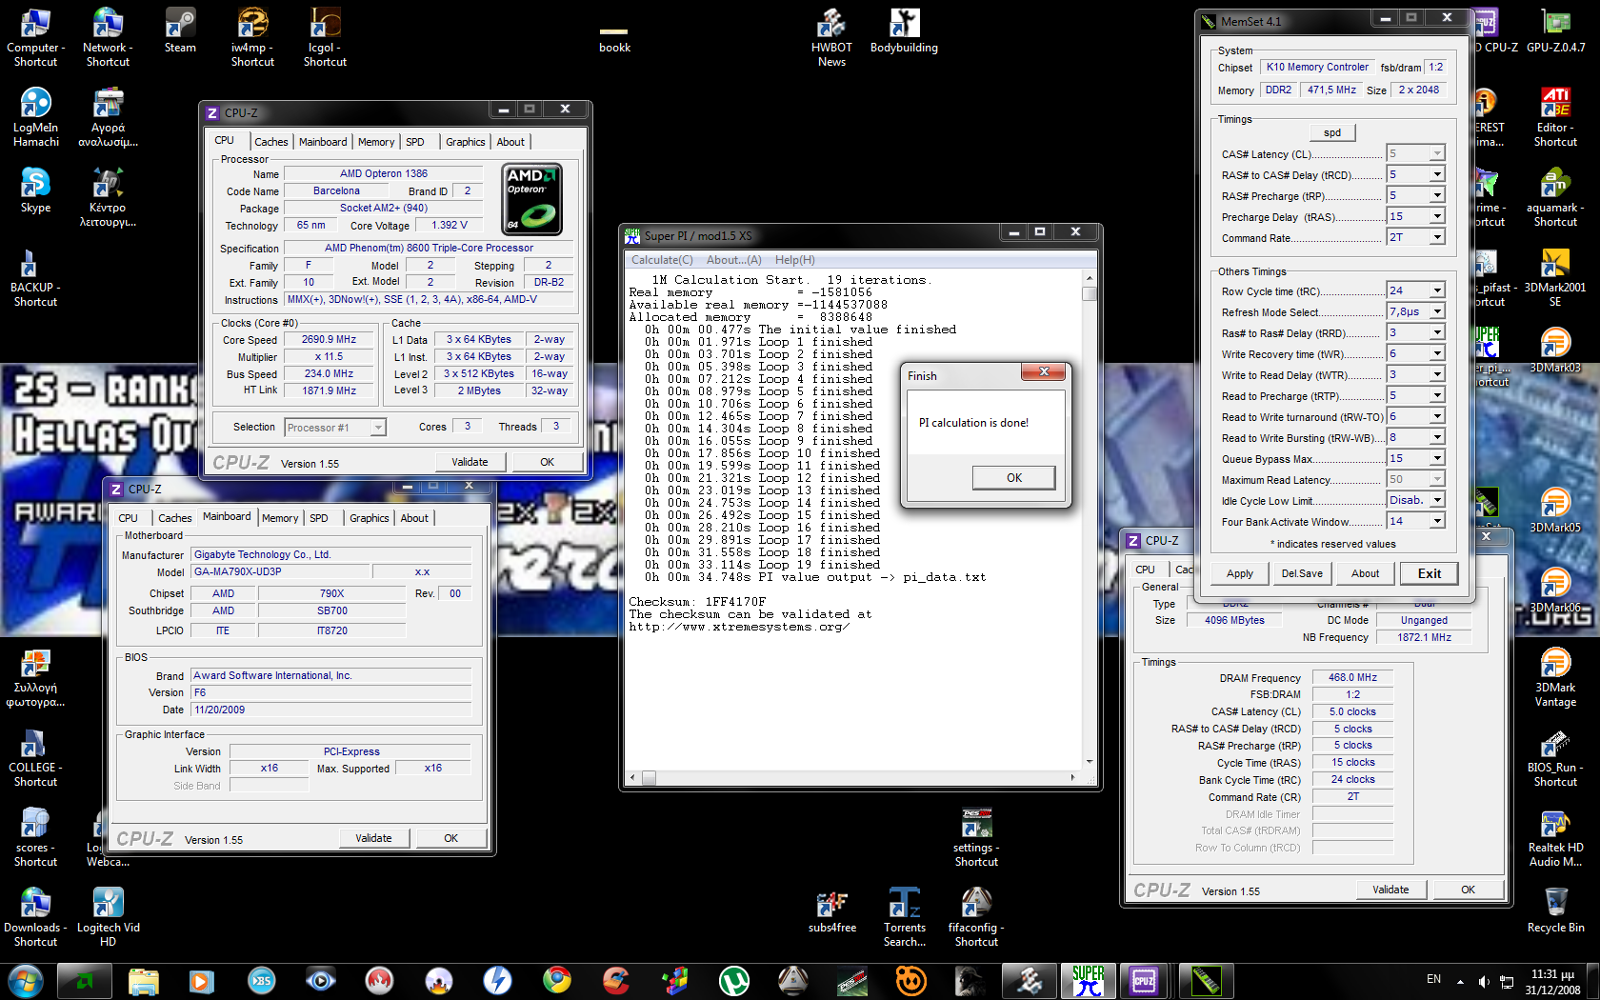Launch the LogMeIn Hamachi desktop icon
Screen dimensions: 1600x1000
(x=36, y=117)
